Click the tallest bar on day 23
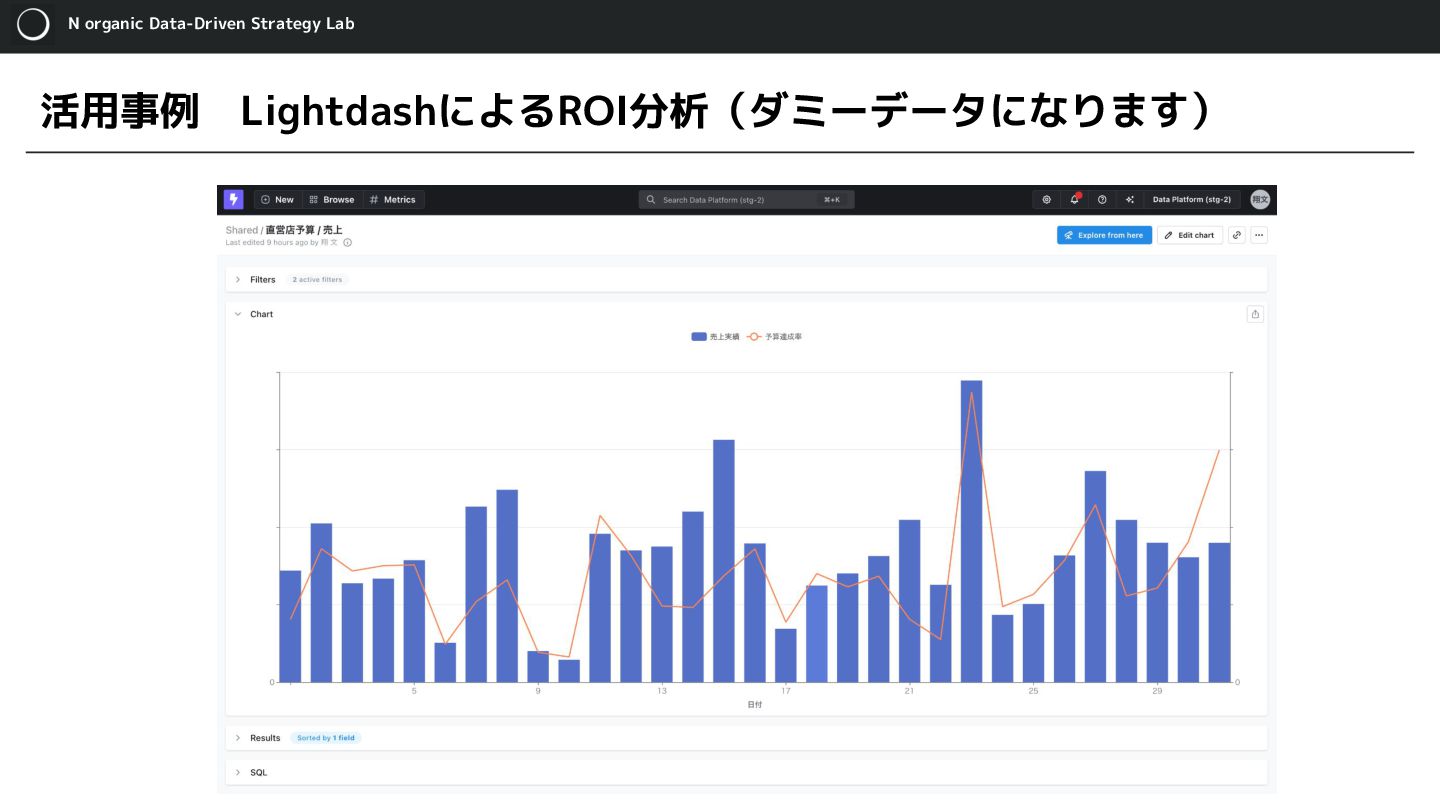 [x=971, y=531]
